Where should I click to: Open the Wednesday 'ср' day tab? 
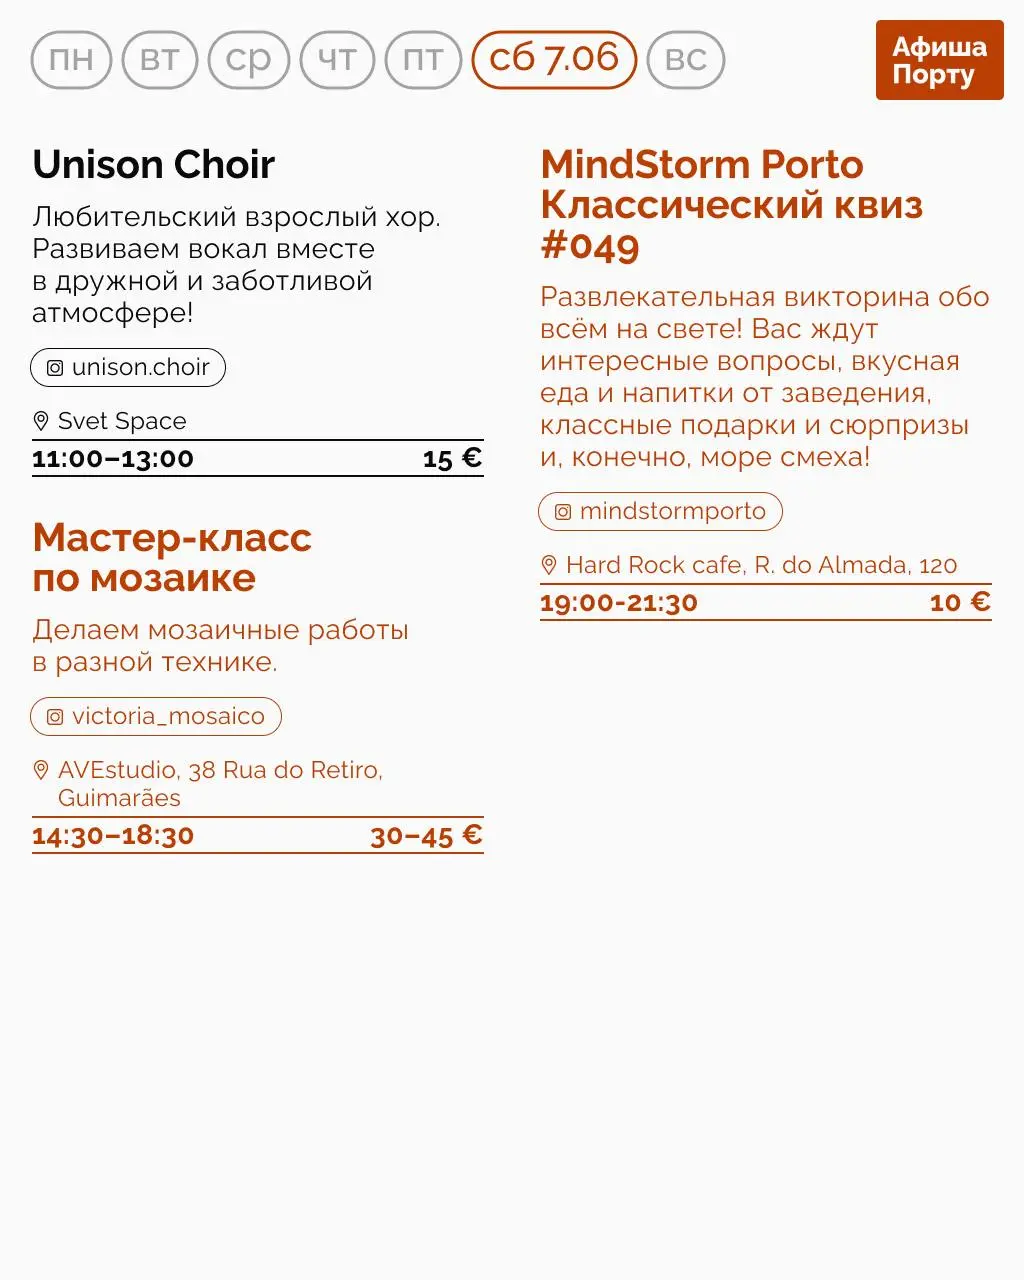(x=248, y=60)
